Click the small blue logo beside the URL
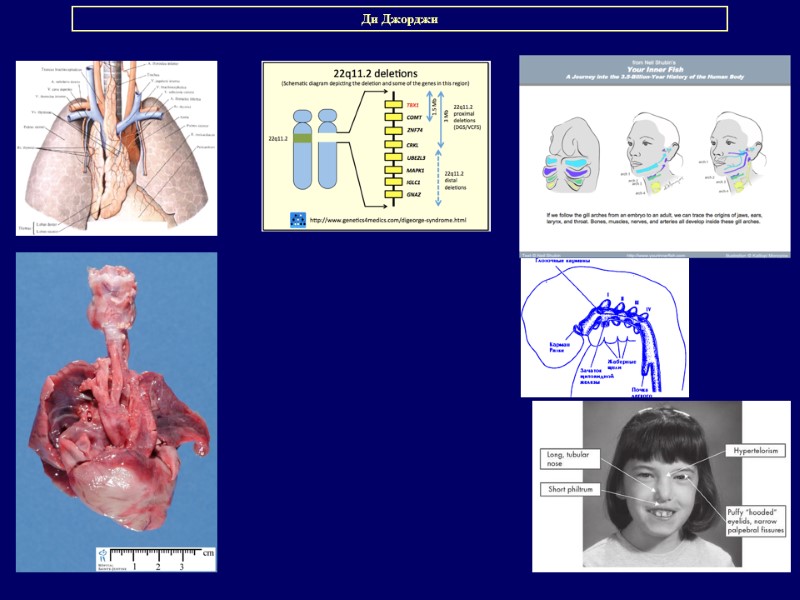 point(297,219)
